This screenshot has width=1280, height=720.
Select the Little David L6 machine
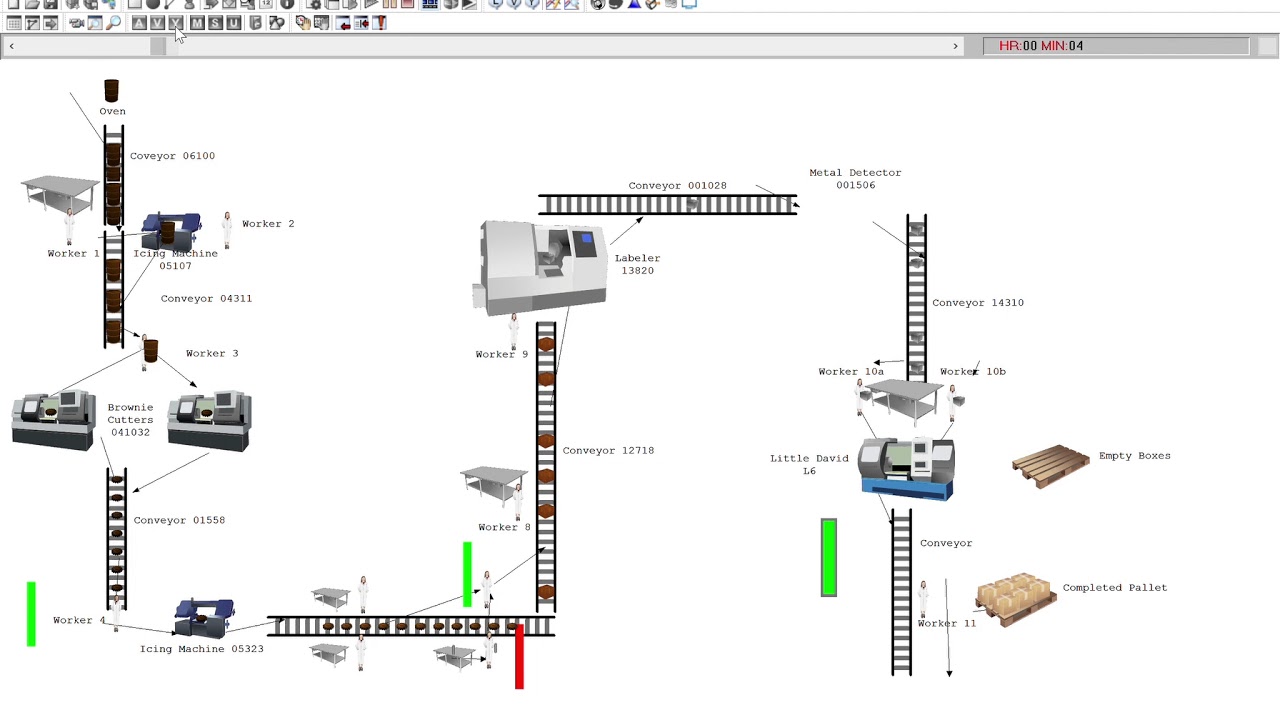pos(907,468)
